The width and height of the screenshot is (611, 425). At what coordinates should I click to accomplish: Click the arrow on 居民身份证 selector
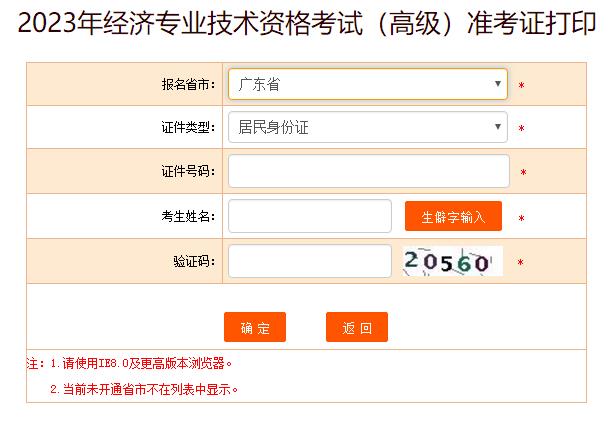[498, 127]
